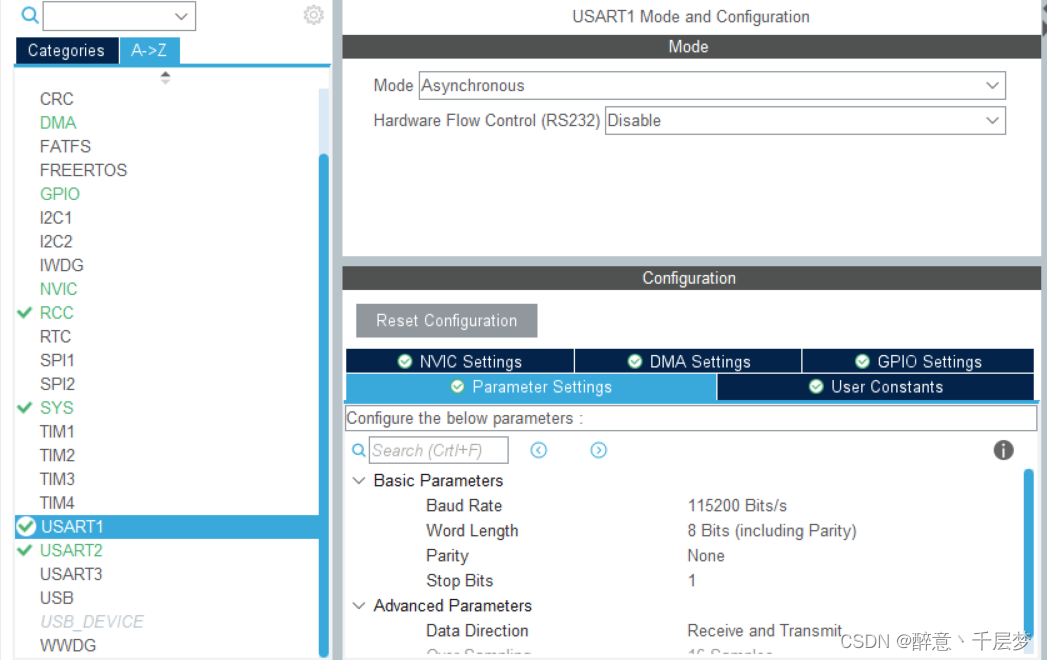Image resolution: width=1047 pixels, height=660 pixels.
Task: Select RCC in the peripheral list
Action: point(57,313)
